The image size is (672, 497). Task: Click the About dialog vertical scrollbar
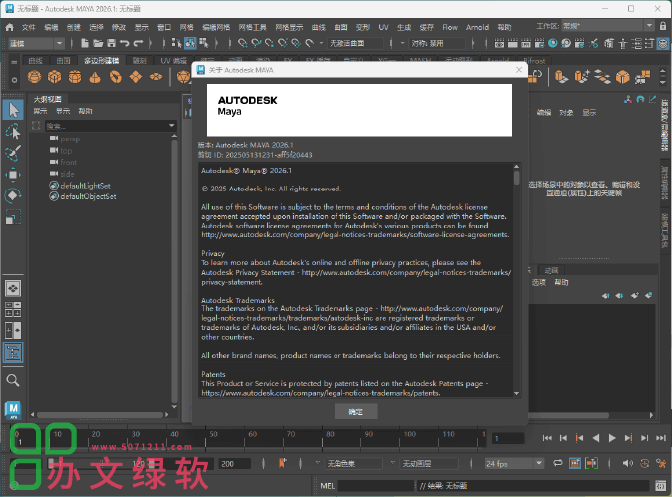click(x=516, y=177)
